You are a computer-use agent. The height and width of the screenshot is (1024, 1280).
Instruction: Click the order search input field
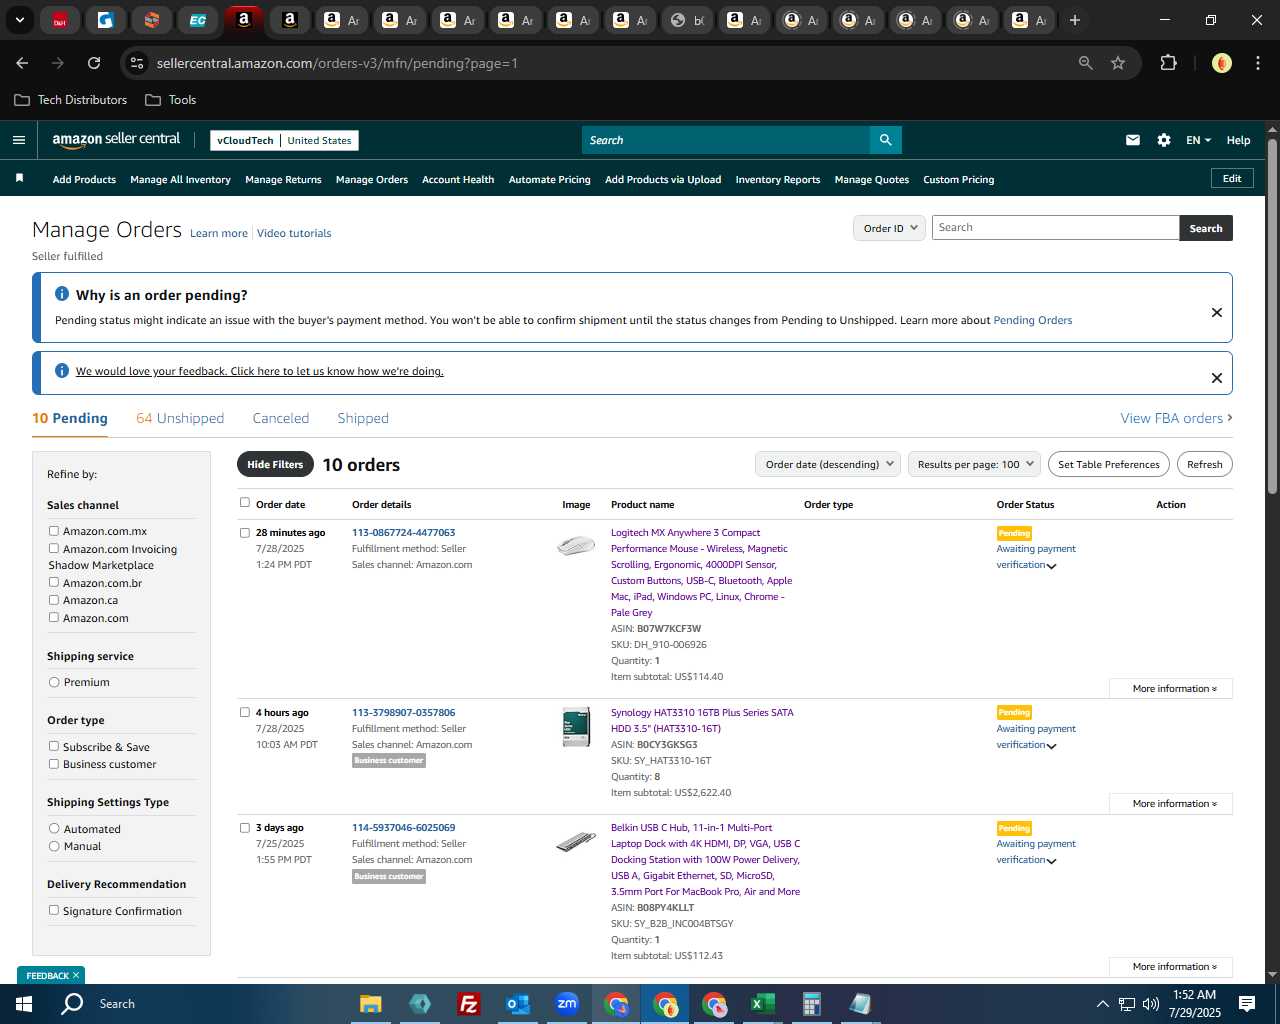click(1055, 228)
